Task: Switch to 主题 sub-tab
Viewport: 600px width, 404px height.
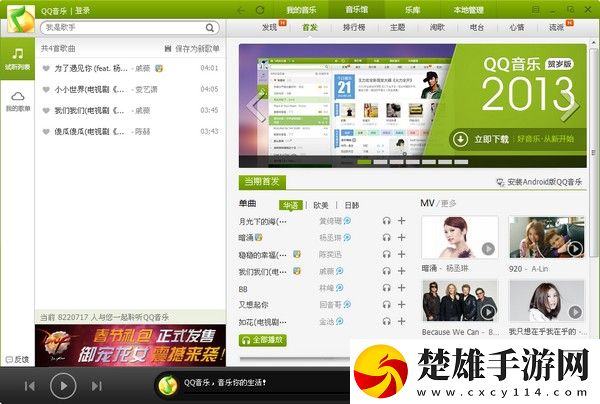Action: pos(398,28)
